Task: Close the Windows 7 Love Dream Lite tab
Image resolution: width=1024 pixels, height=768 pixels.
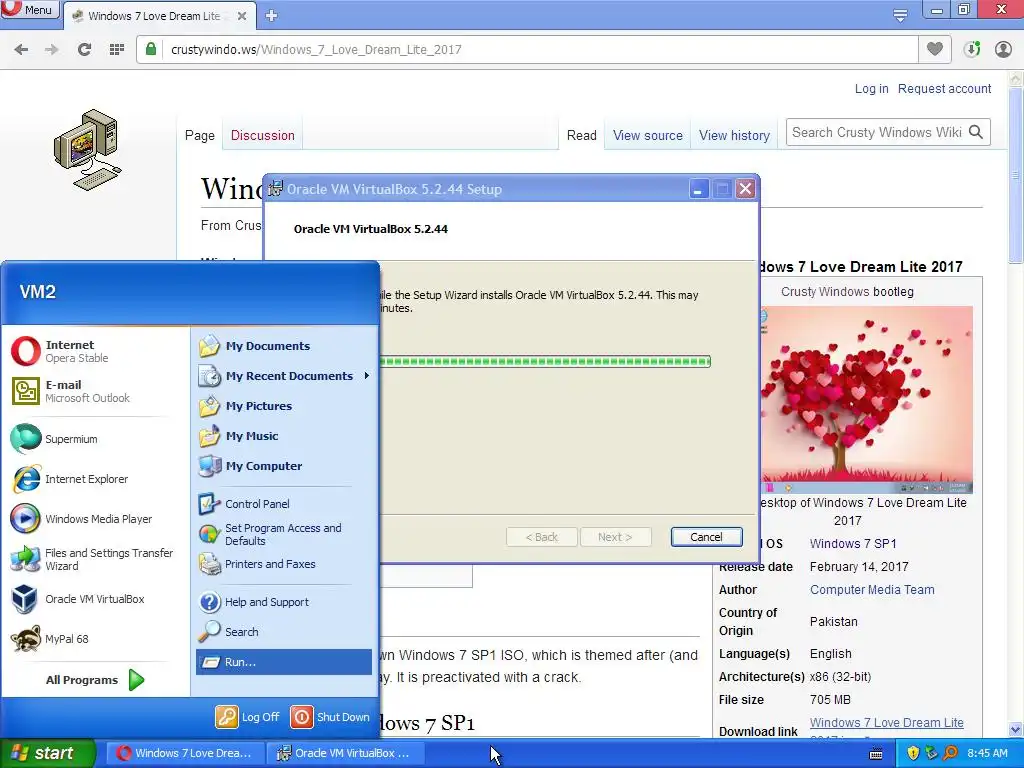Action: click(242, 16)
